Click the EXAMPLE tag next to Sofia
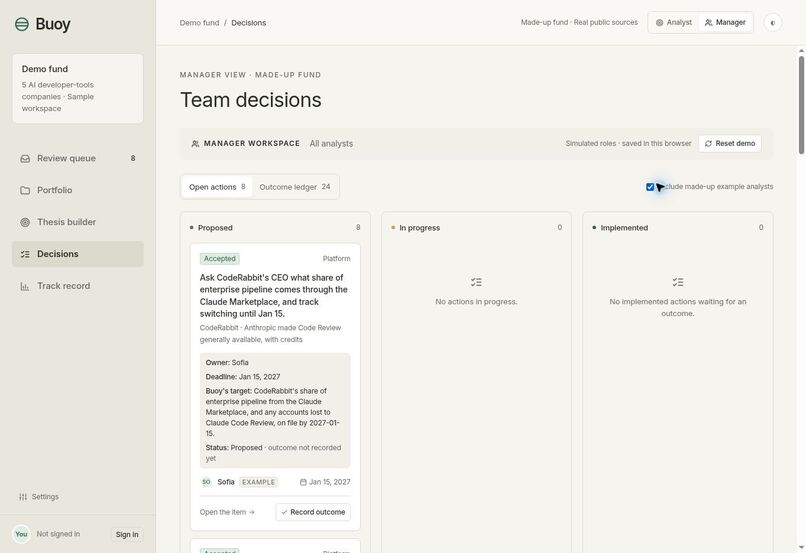 (x=259, y=482)
